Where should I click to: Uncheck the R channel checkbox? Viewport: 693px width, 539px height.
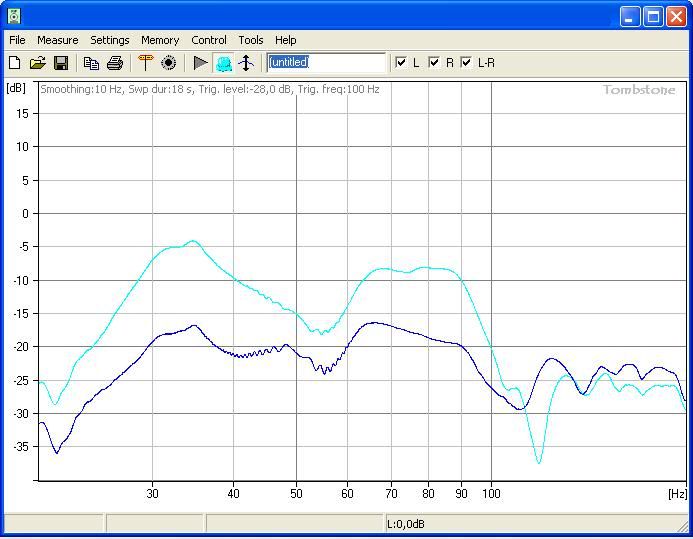434,63
